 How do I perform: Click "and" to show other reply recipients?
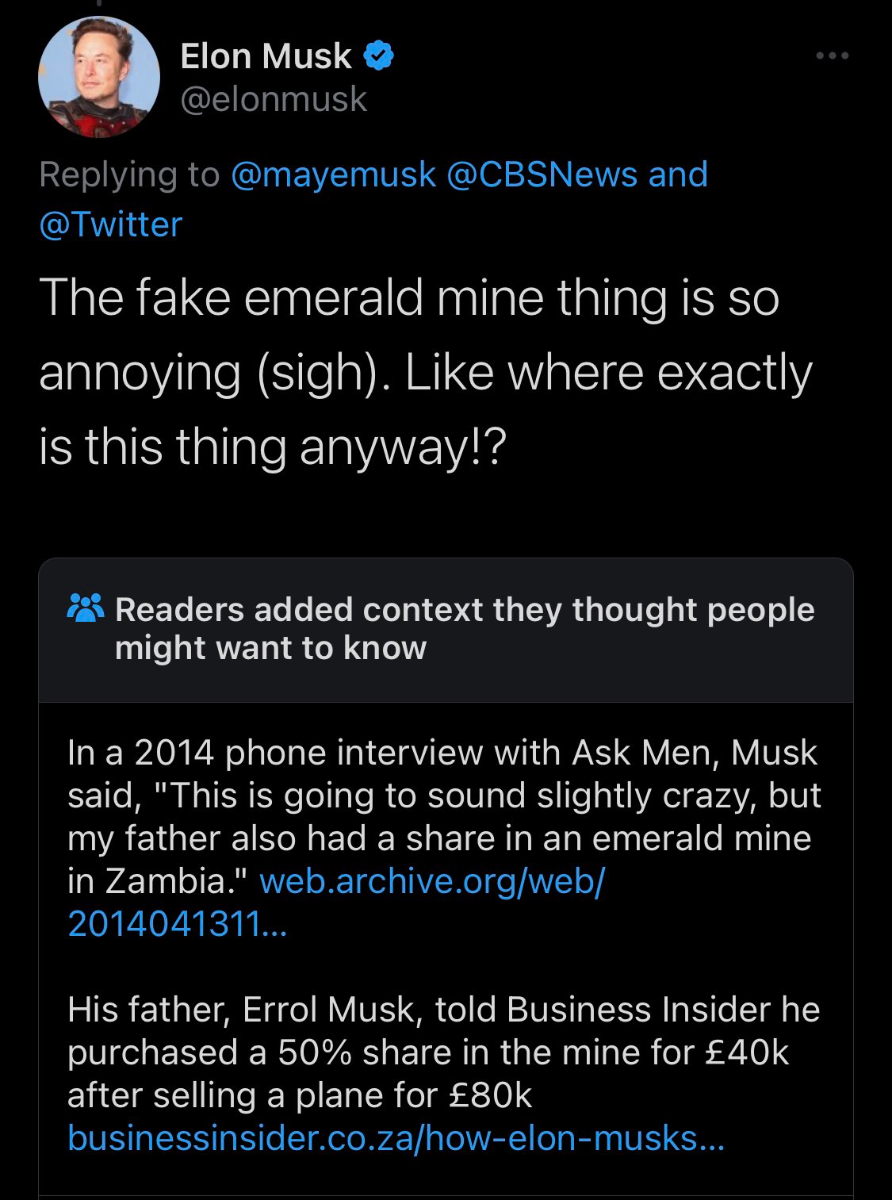click(678, 174)
